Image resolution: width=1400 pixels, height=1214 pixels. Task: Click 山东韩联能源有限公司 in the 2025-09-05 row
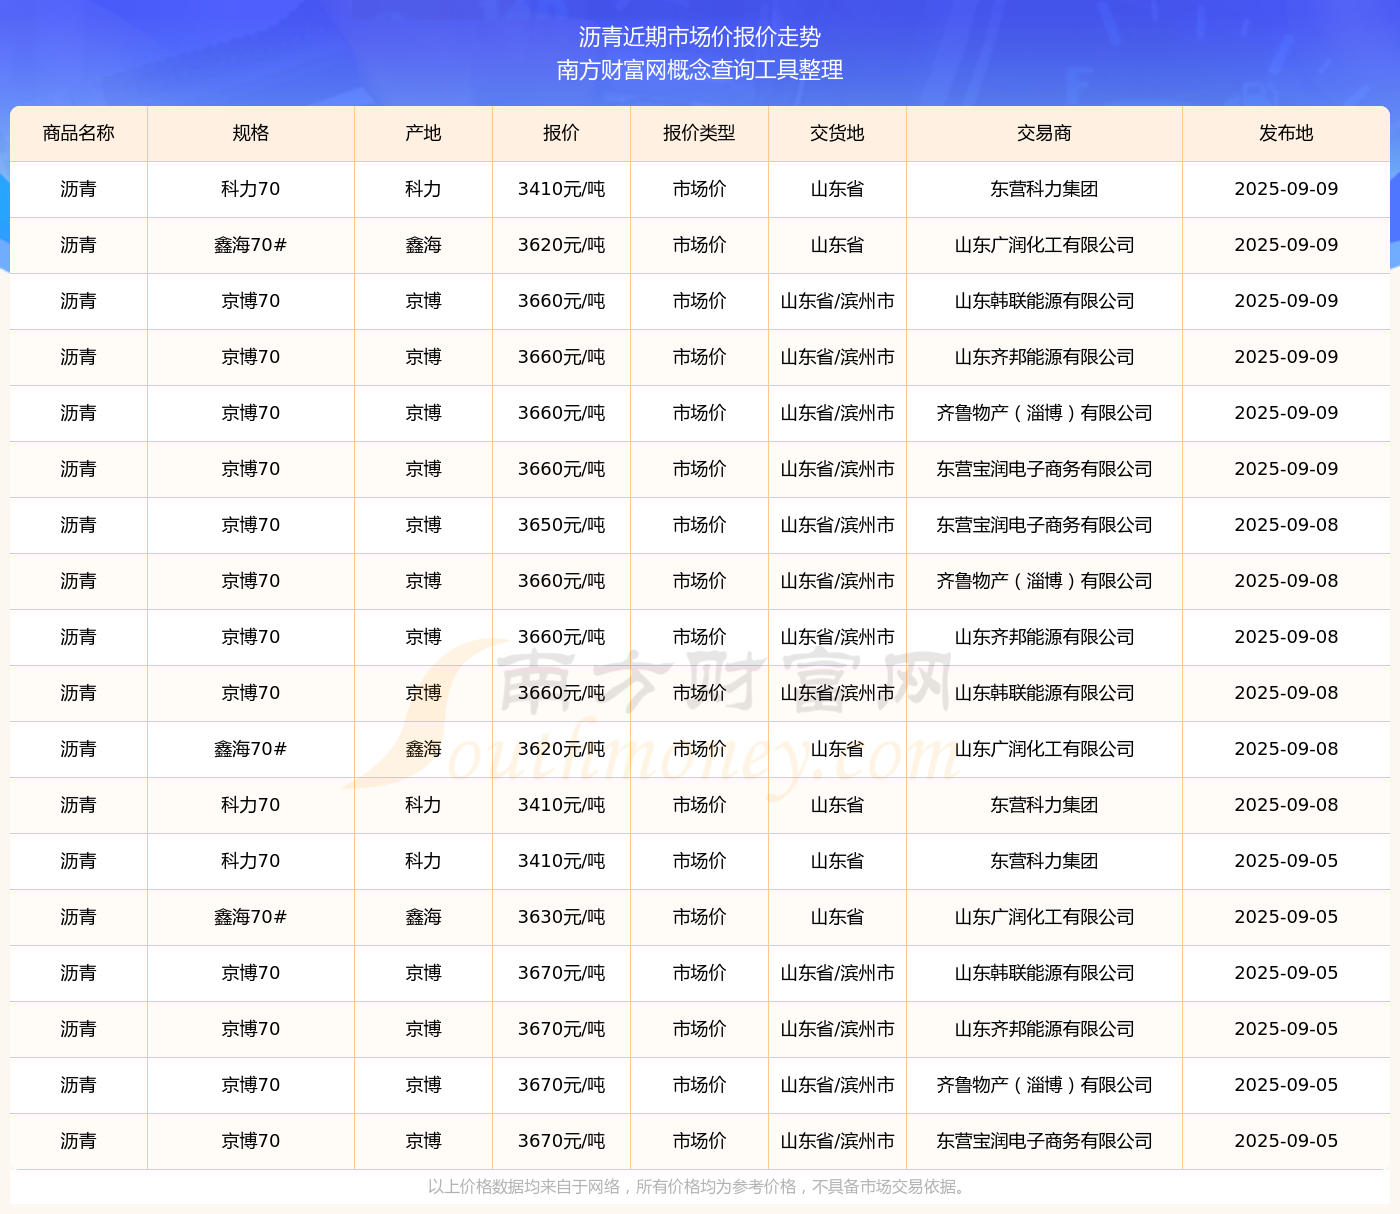pos(1044,973)
